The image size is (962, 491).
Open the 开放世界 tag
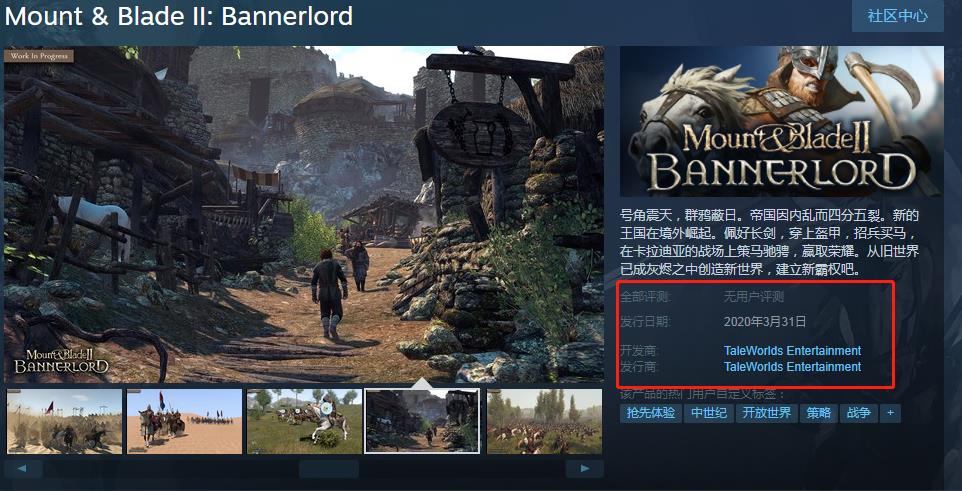point(766,413)
